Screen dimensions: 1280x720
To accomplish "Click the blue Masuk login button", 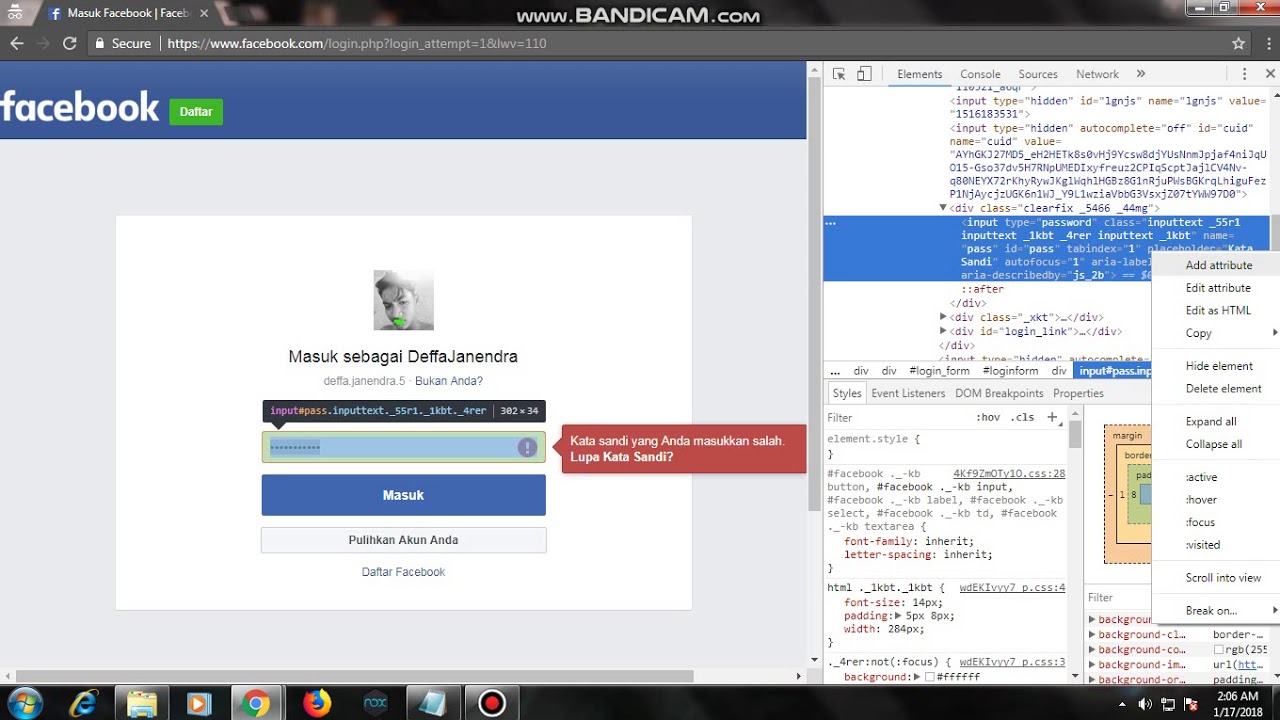I will click(x=403, y=495).
